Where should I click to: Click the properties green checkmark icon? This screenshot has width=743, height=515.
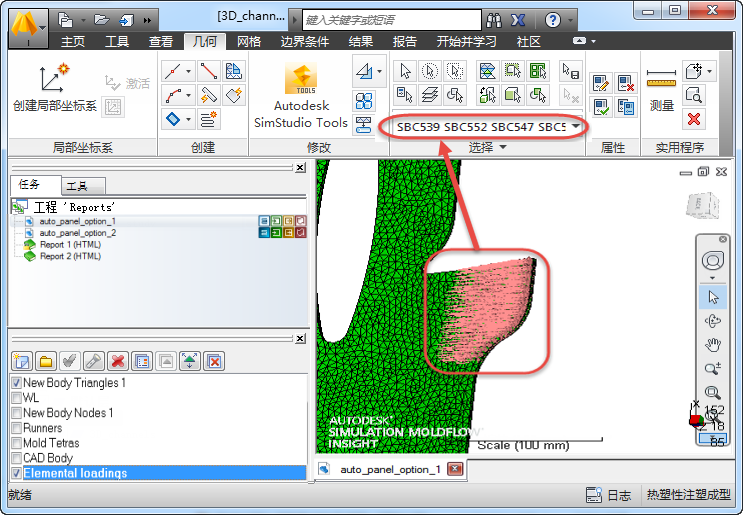pyautogui.click(x=601, y=107)
